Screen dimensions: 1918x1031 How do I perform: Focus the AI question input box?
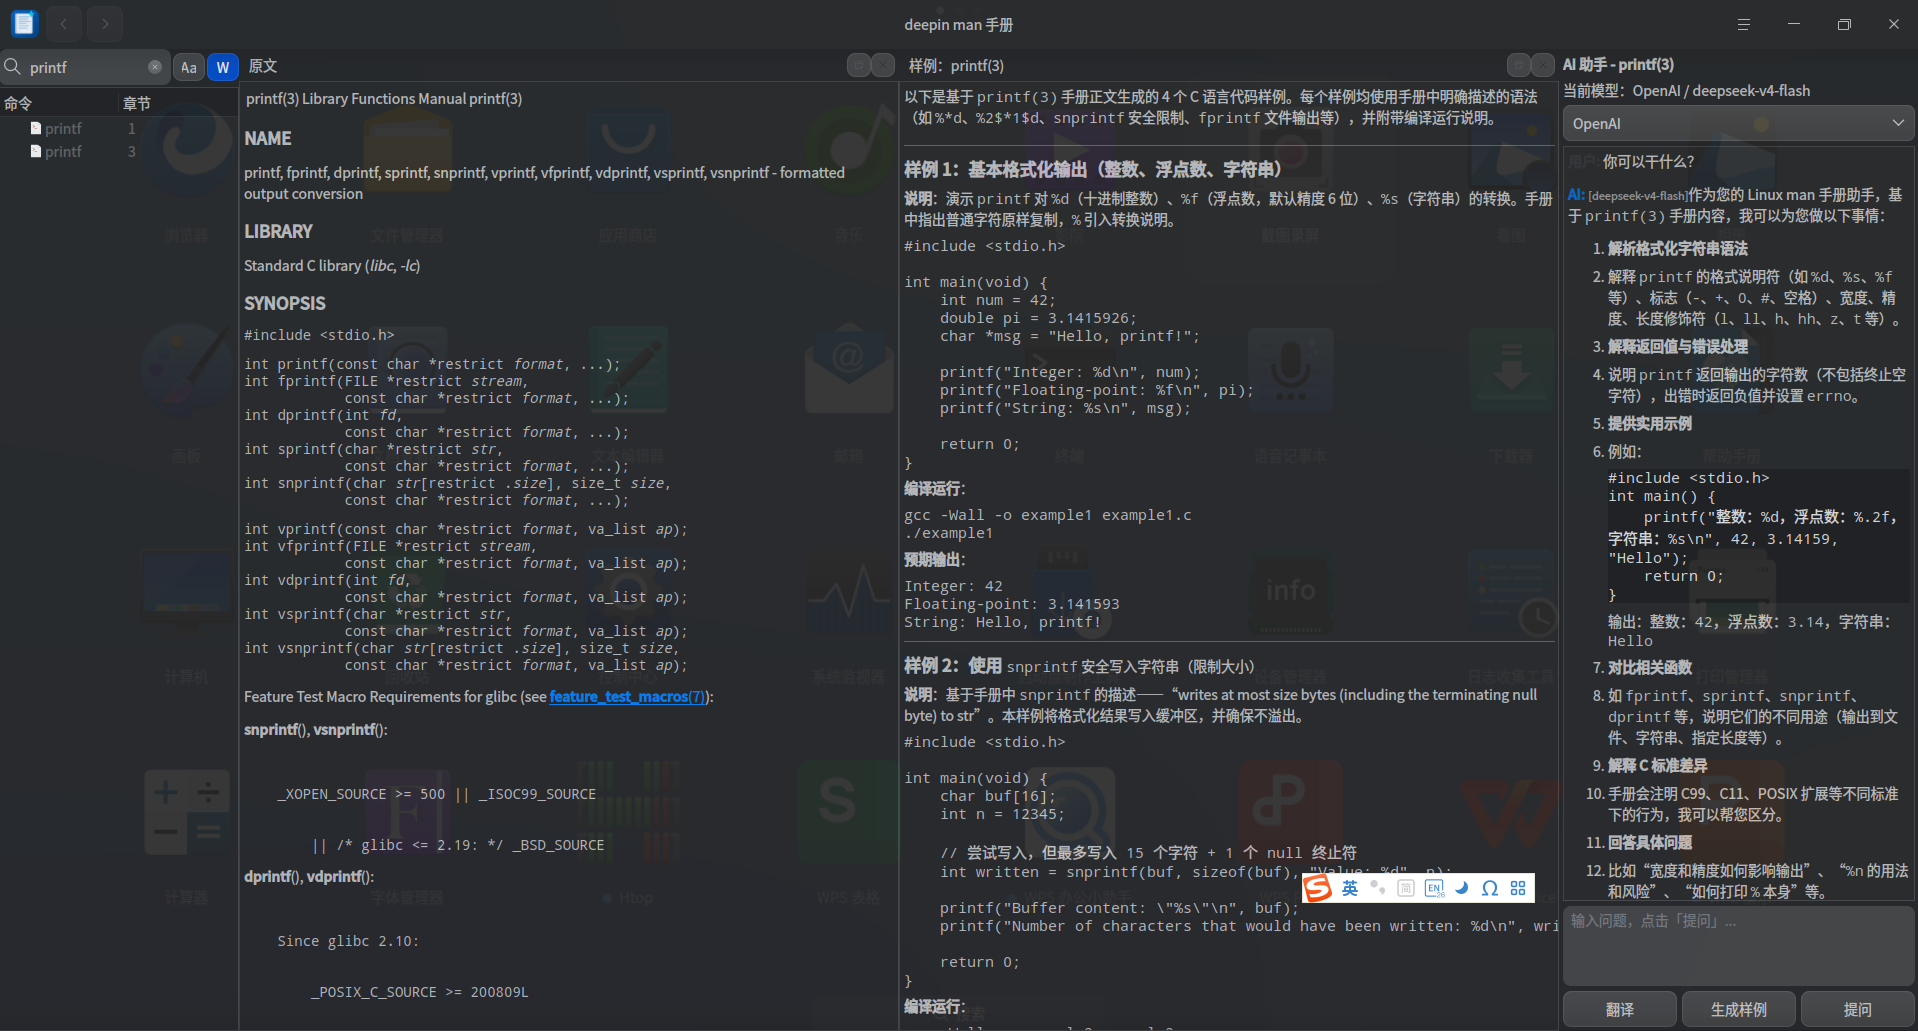point(1738,946)
